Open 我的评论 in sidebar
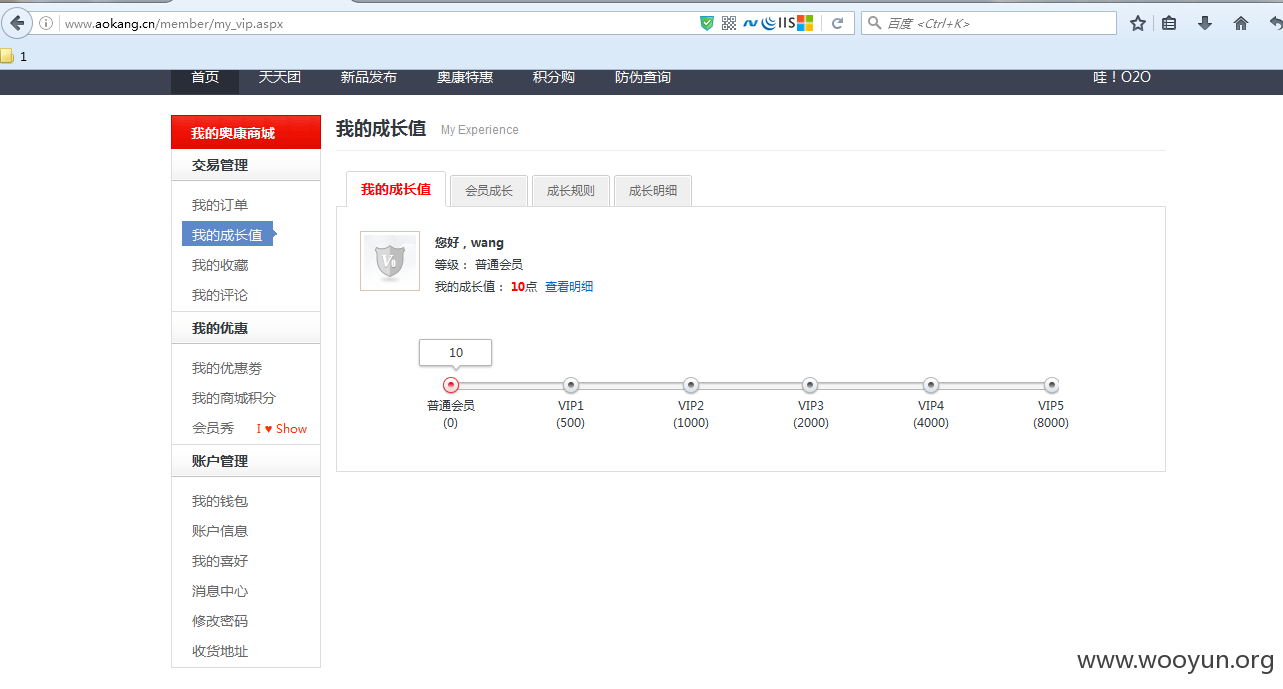Screen dimensions: 1283x689 tap(220, 295)
